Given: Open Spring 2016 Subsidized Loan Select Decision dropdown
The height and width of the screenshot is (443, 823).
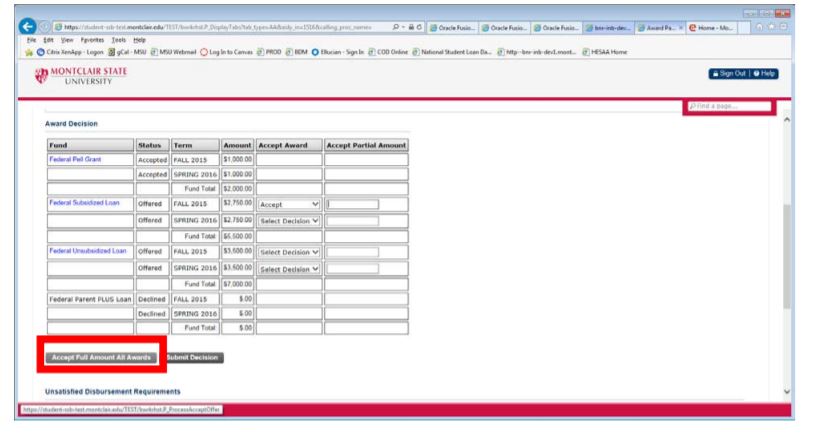Looking at the screenshot, I should tap(288, 220).
